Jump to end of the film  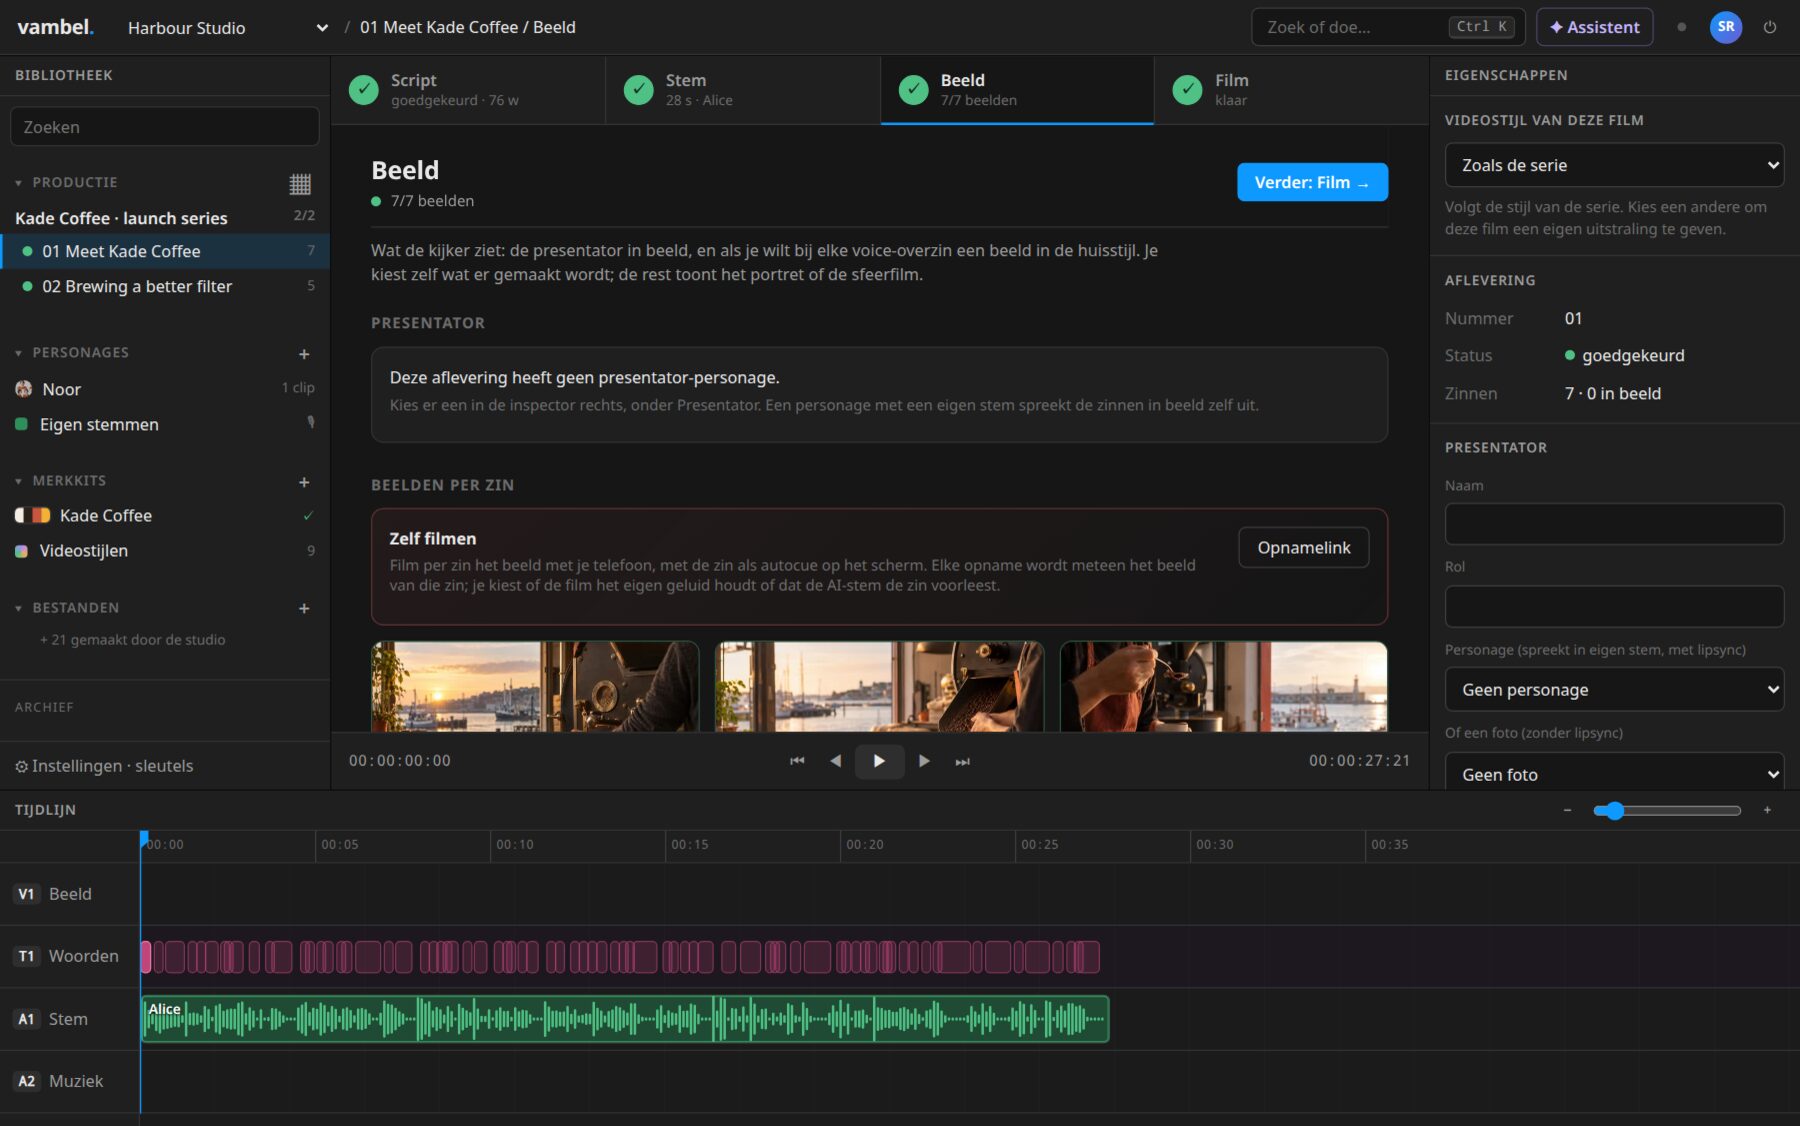(962, 761)
